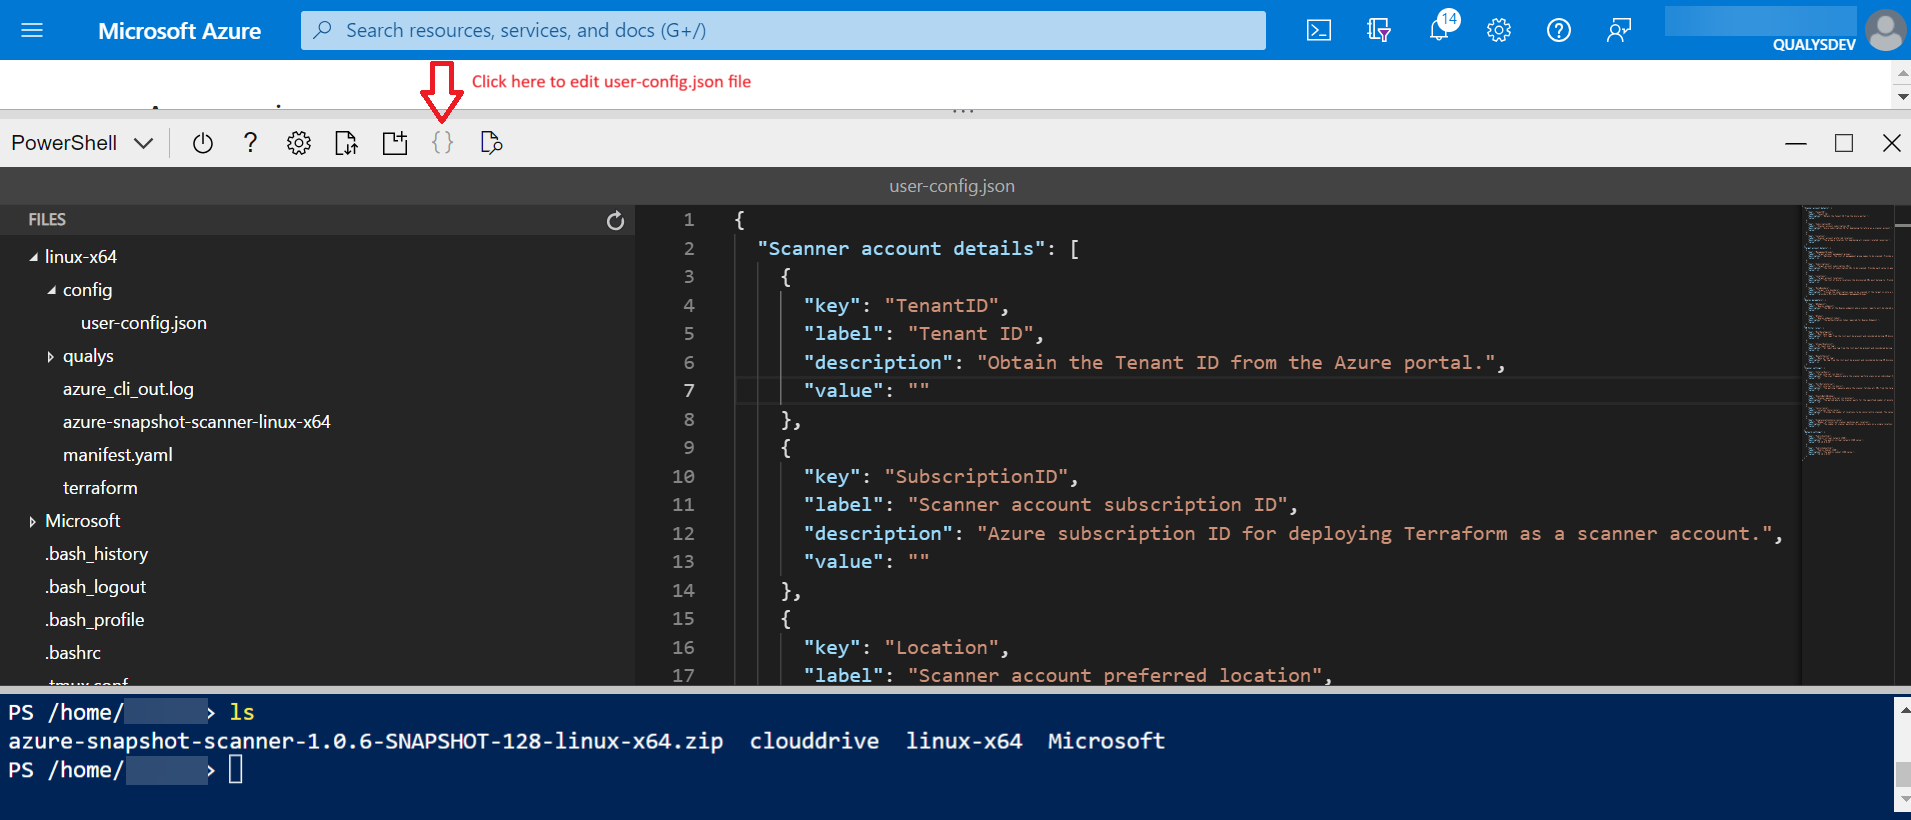Expand the qualys folder
Viewport: 1911px width, 820px height.
tap(51, 356)
